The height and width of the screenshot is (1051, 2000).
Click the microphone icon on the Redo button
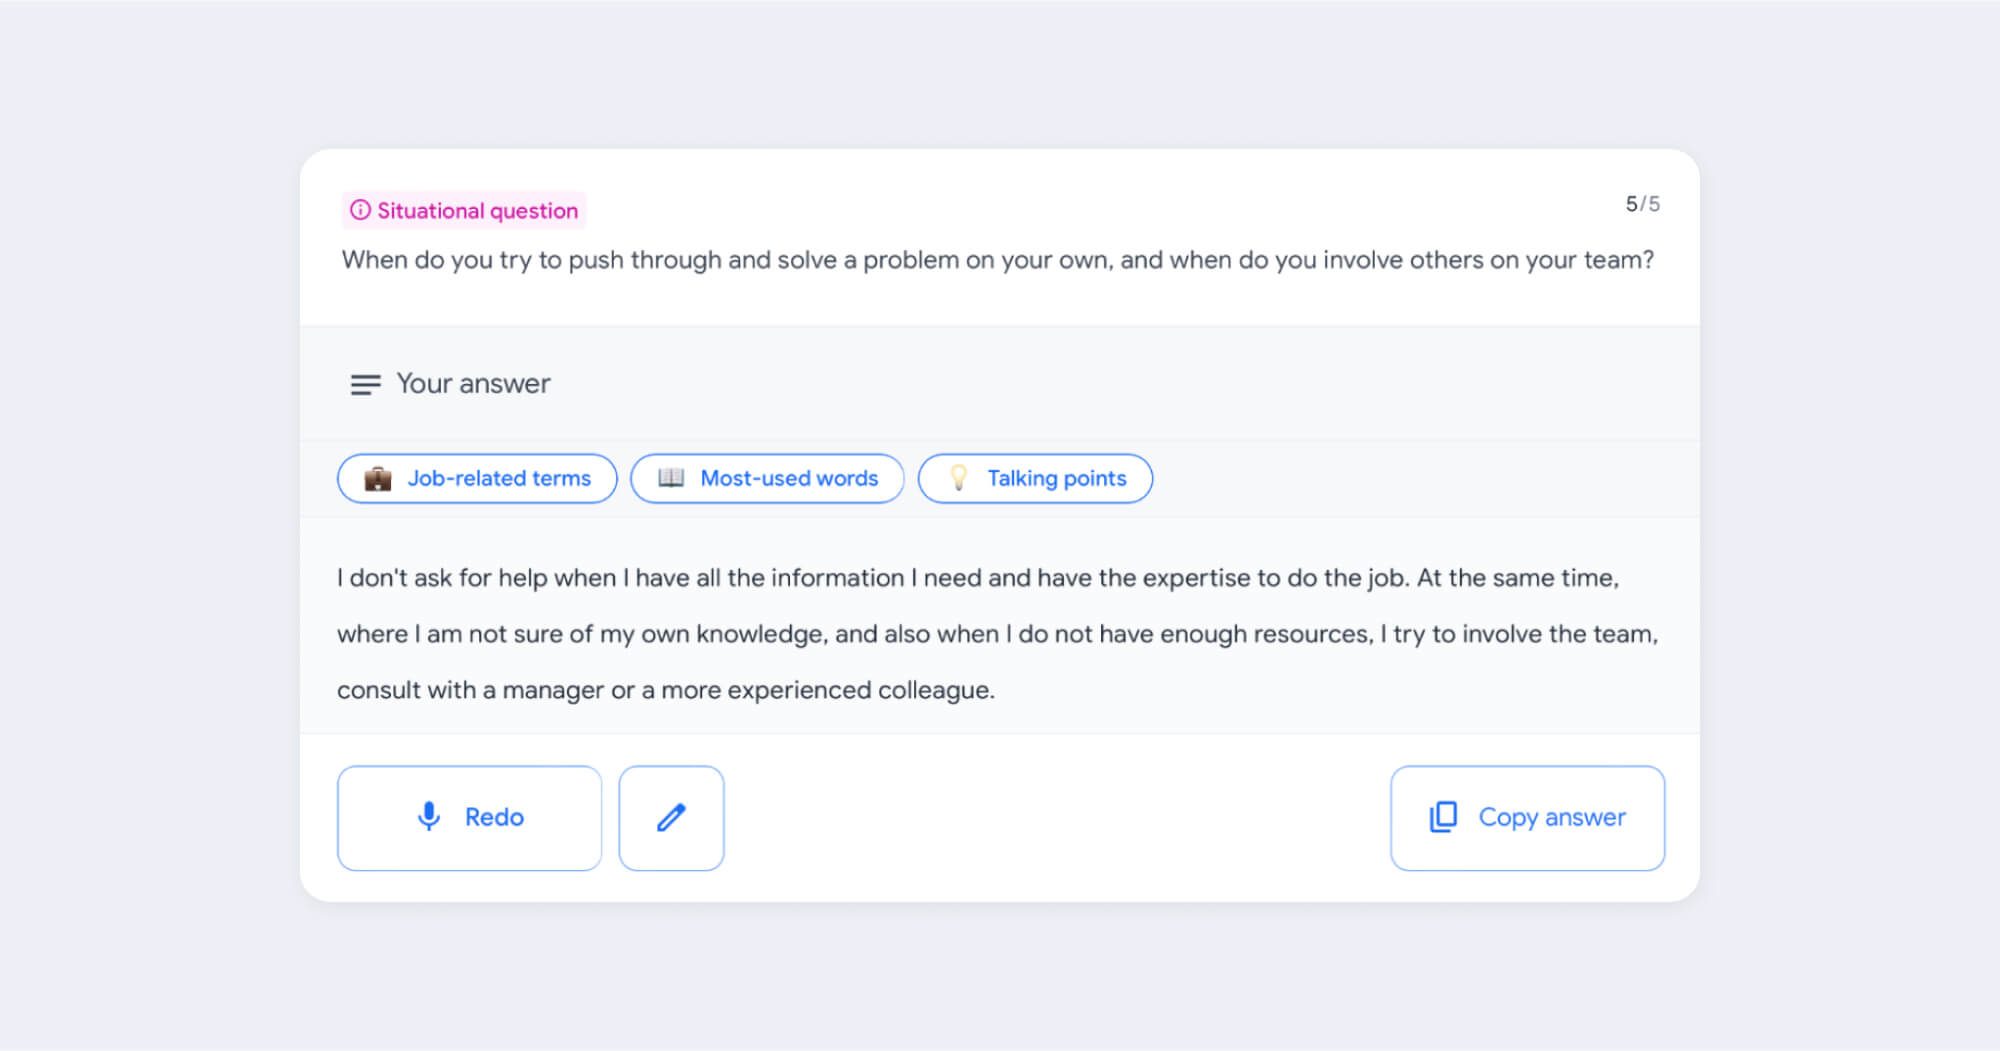point(429,817)
